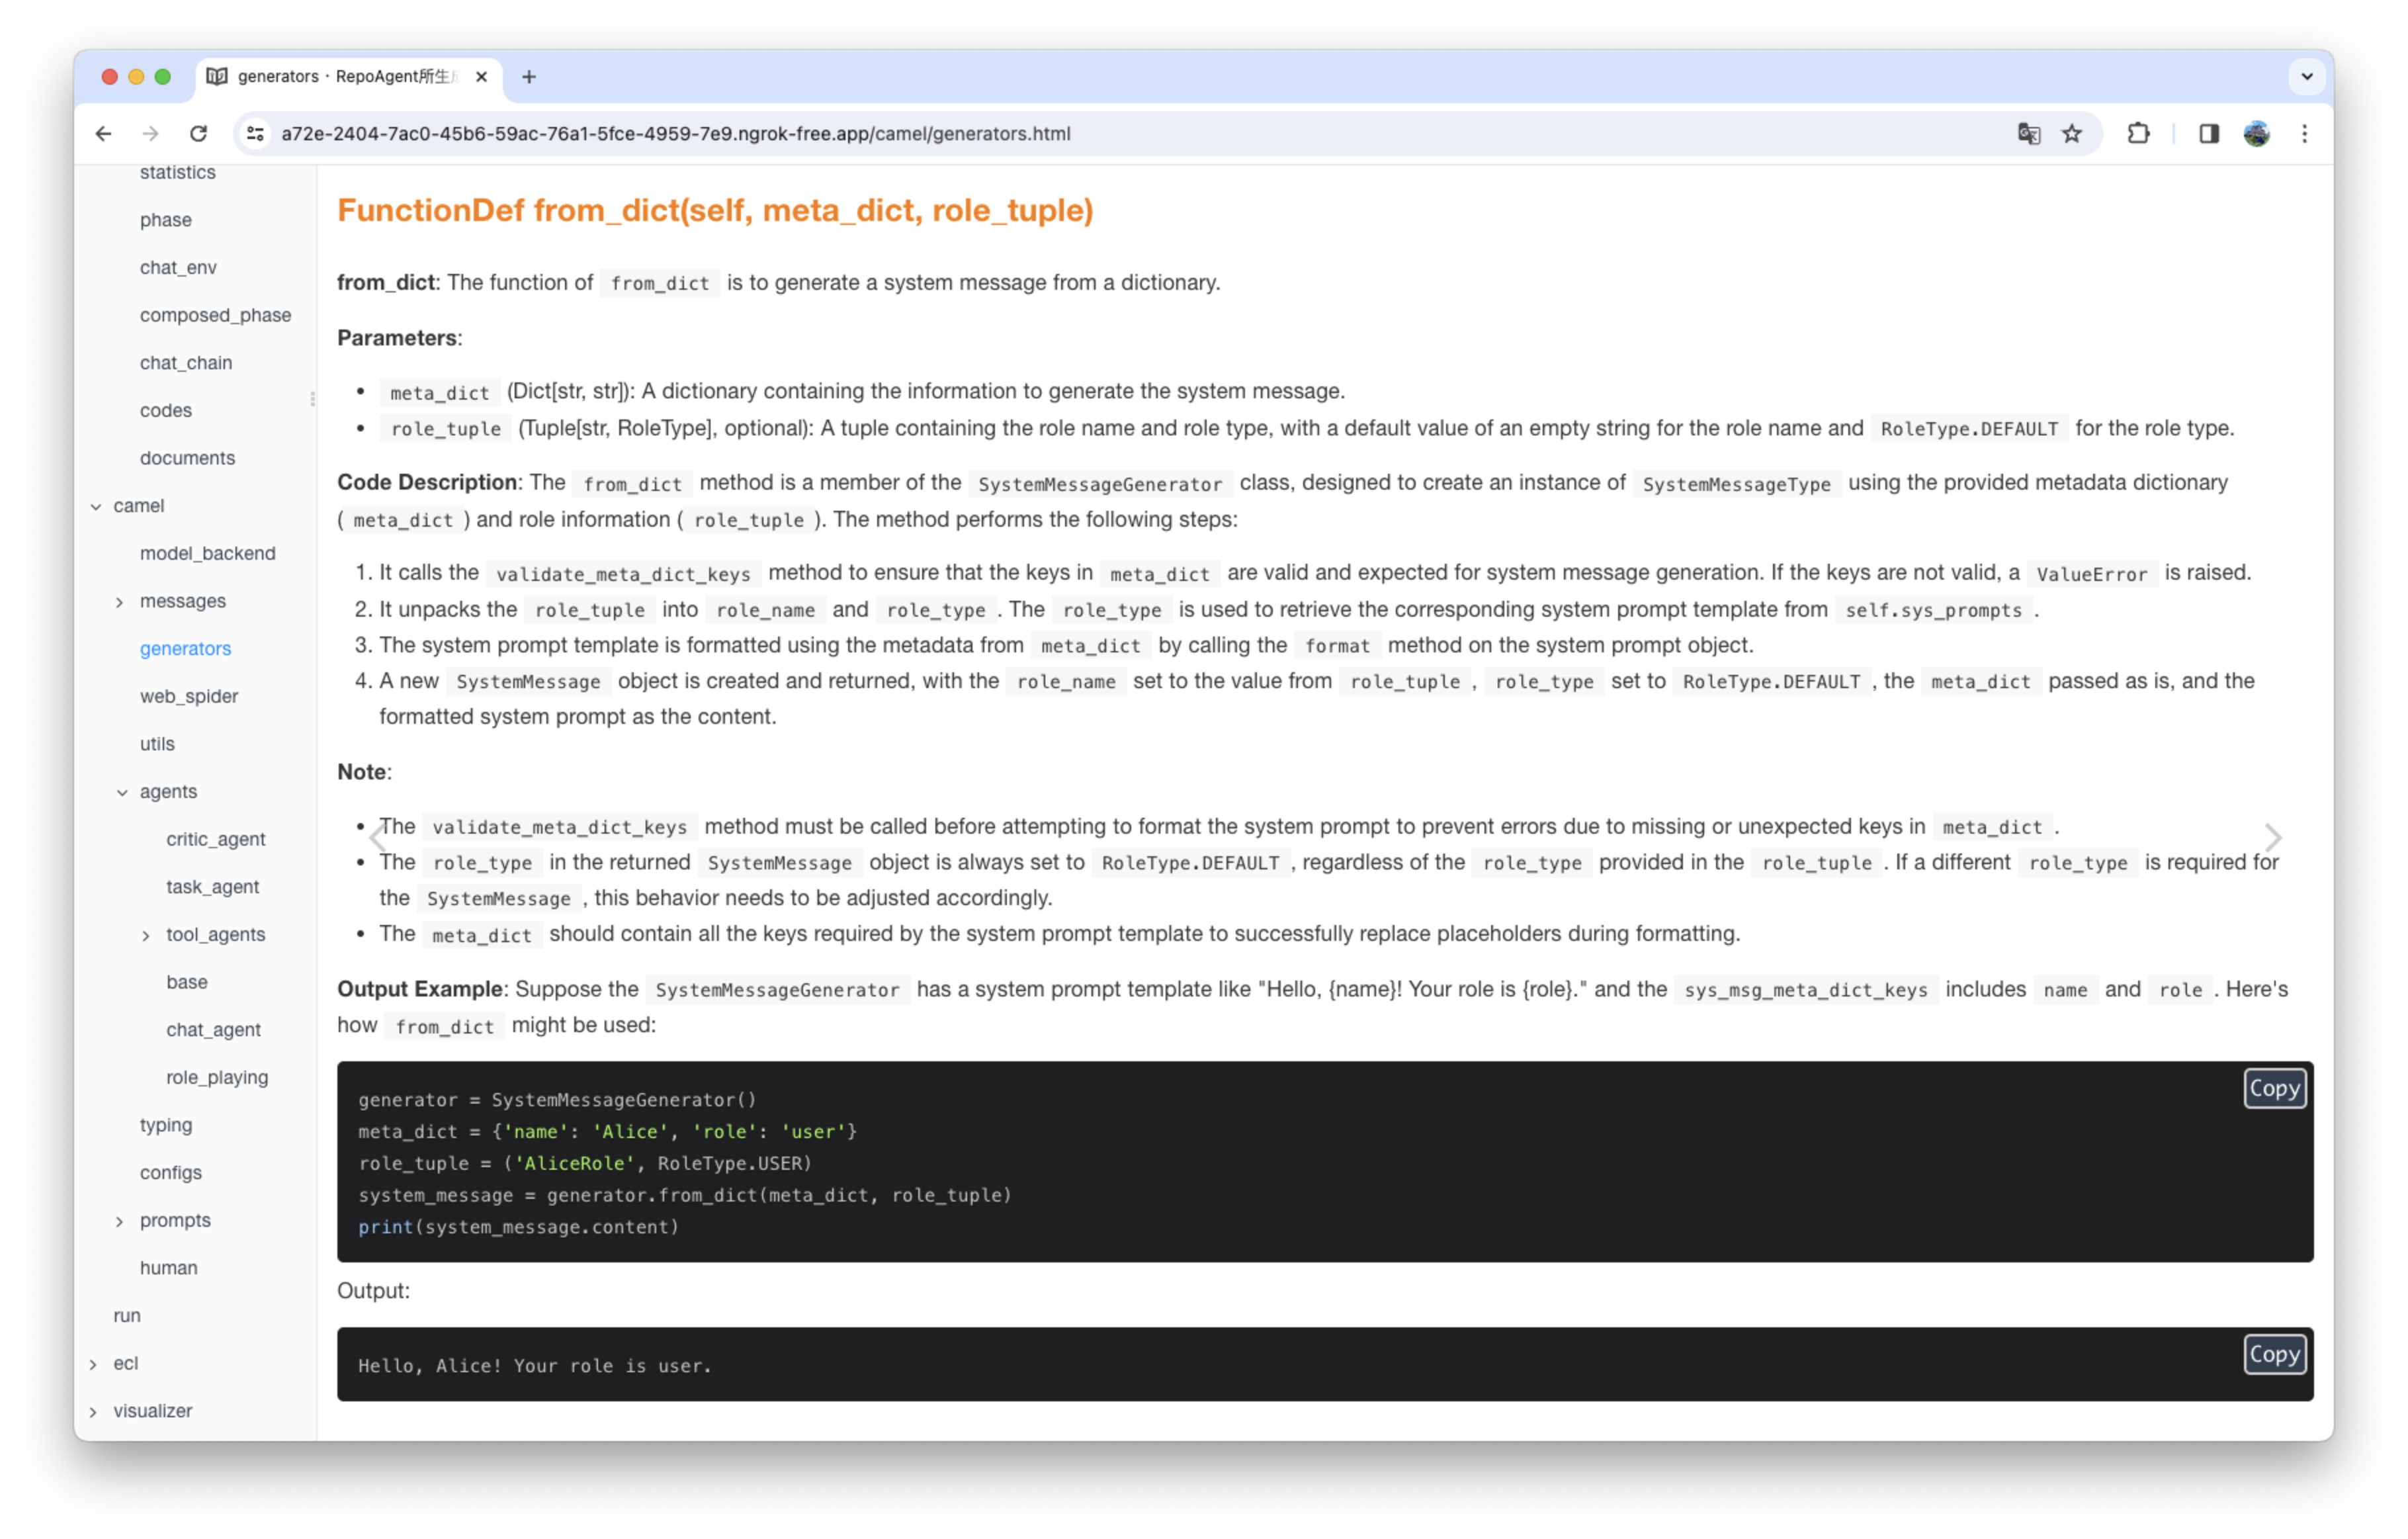Close the generators RepoAgent tab

(x=481, y=77)
